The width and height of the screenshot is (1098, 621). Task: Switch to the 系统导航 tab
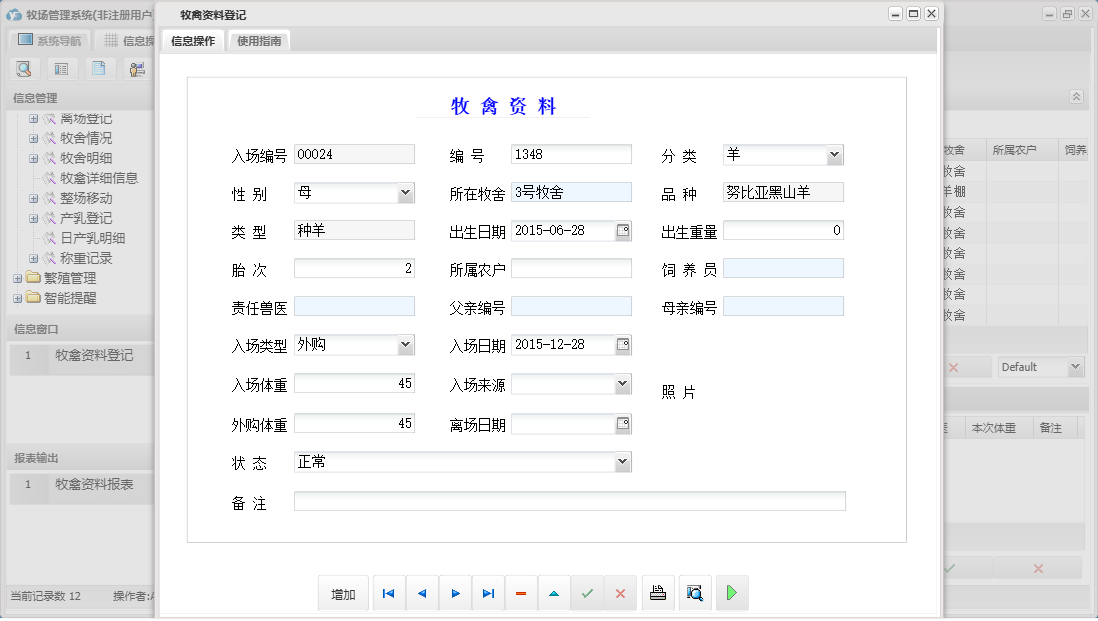point(51,39)
